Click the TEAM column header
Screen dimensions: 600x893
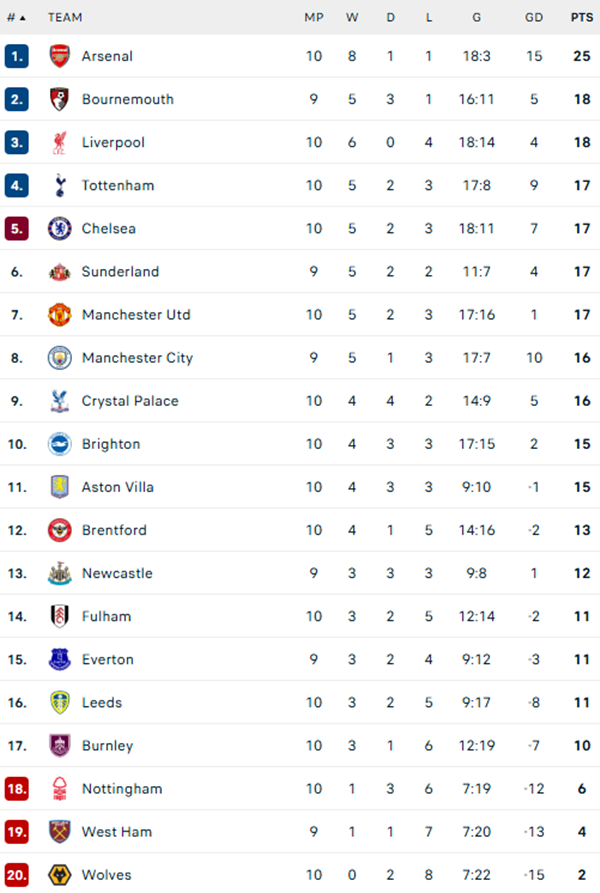pos(63,17)
